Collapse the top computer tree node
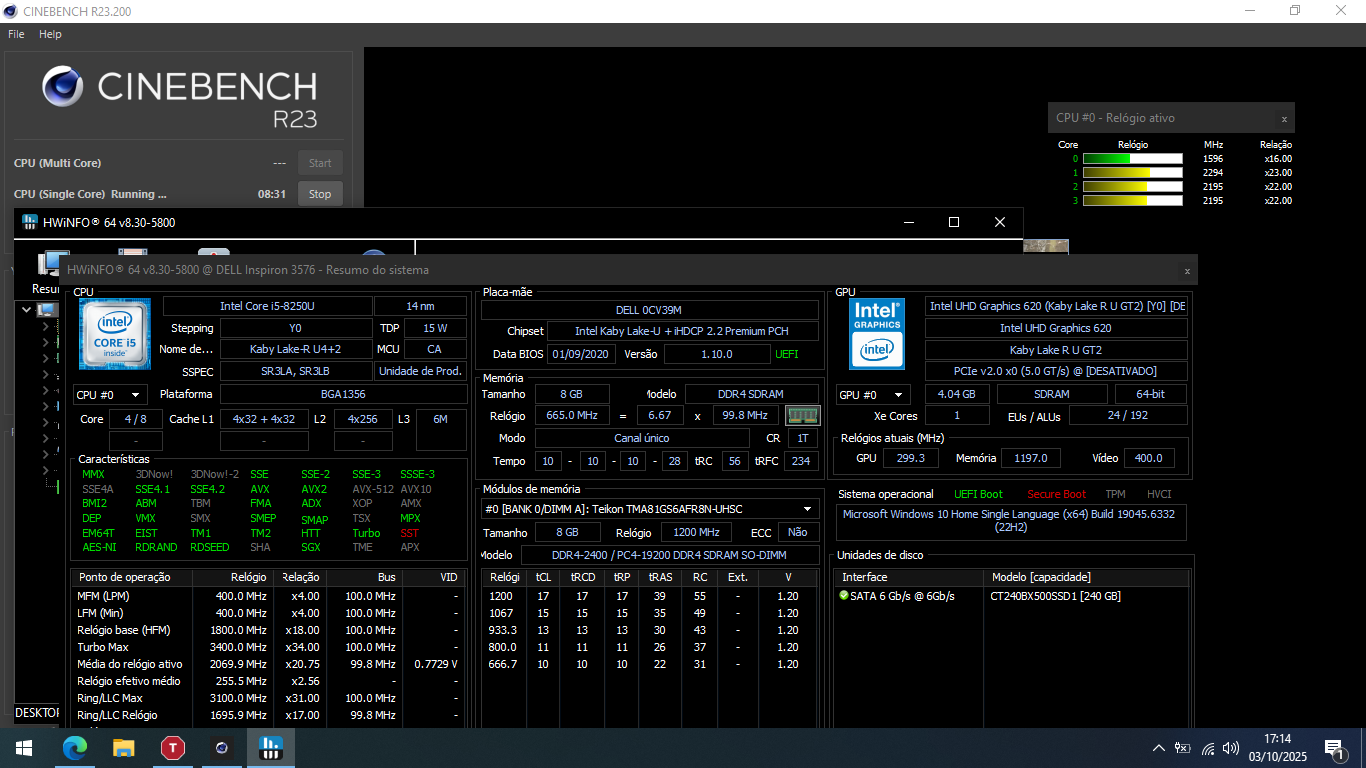 click(27, 310)
